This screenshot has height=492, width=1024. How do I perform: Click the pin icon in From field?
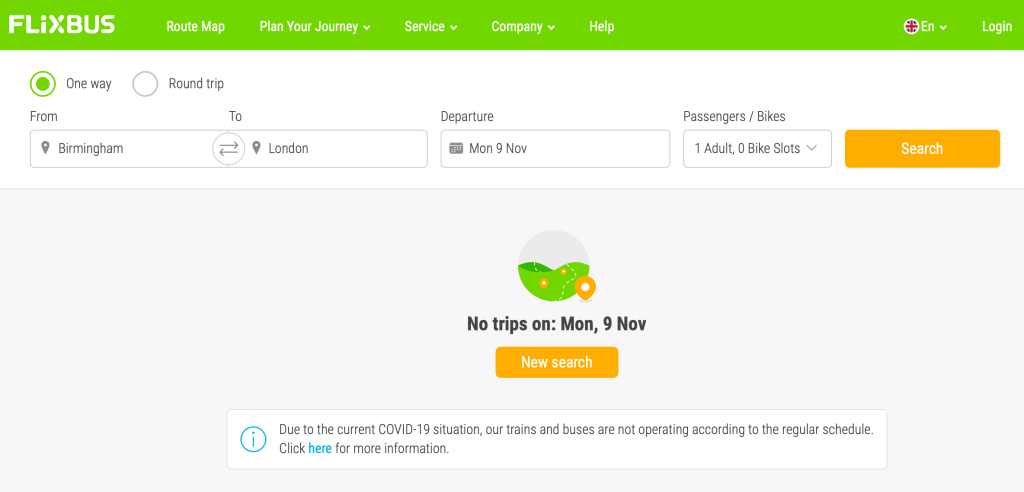45,148
